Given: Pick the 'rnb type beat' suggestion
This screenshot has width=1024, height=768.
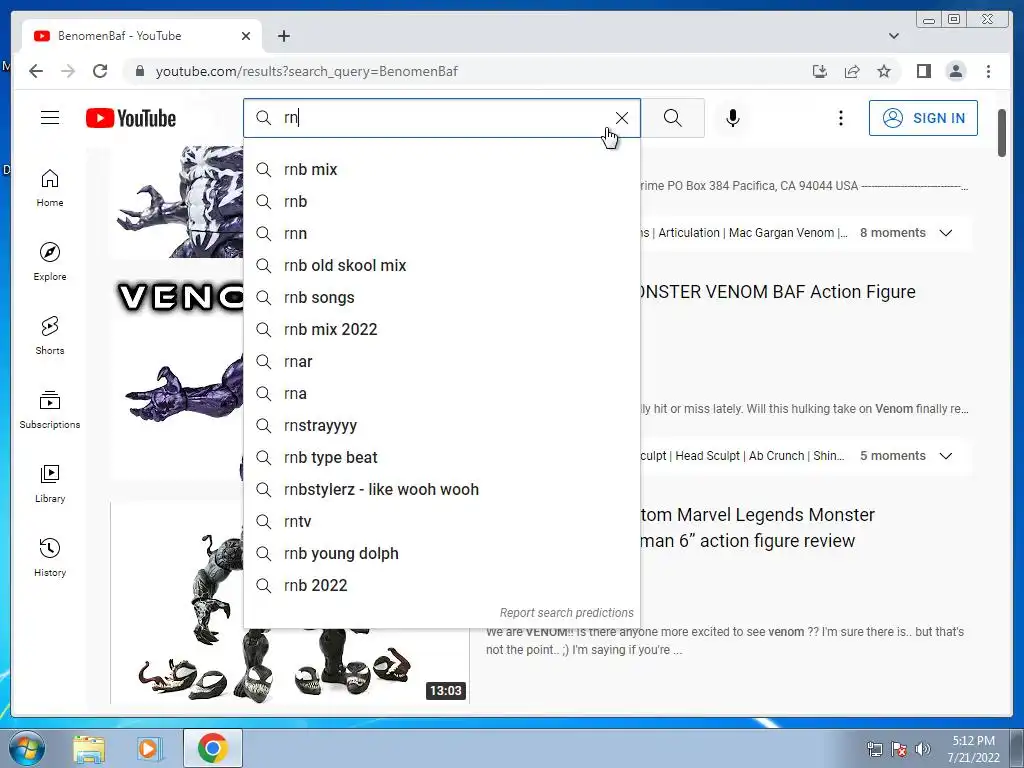Looking at the screenshot, I should coord(441,457).
